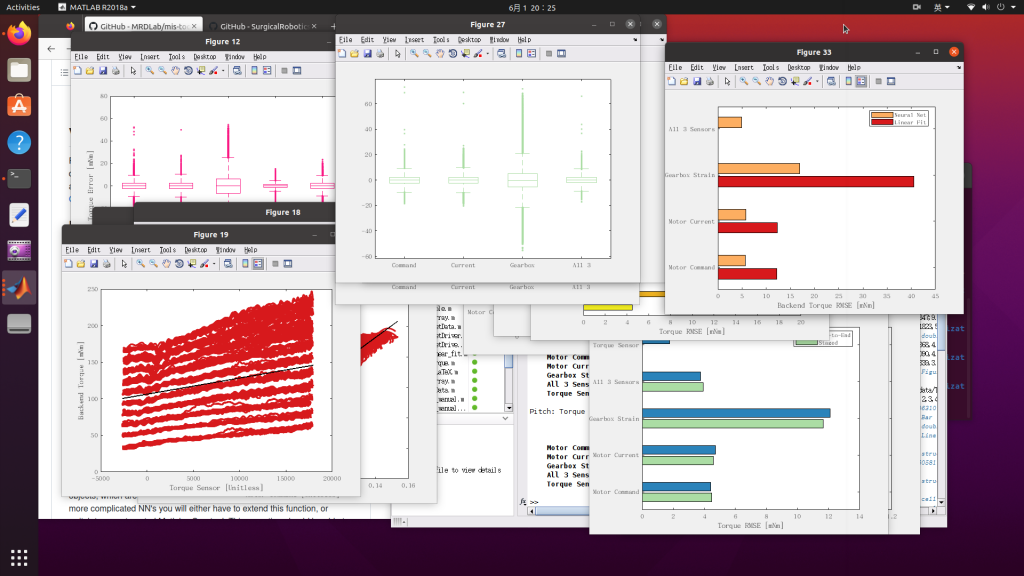The width and height of the screenshot is (1024, 576).
Task: Switch to GitHub SurgicalRobotic browser tab
Action: (x=263, y=26)
